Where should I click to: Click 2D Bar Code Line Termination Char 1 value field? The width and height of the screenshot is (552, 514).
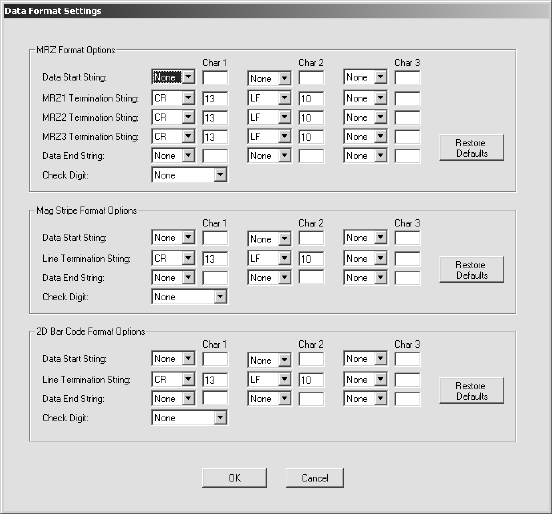(215, 380)
